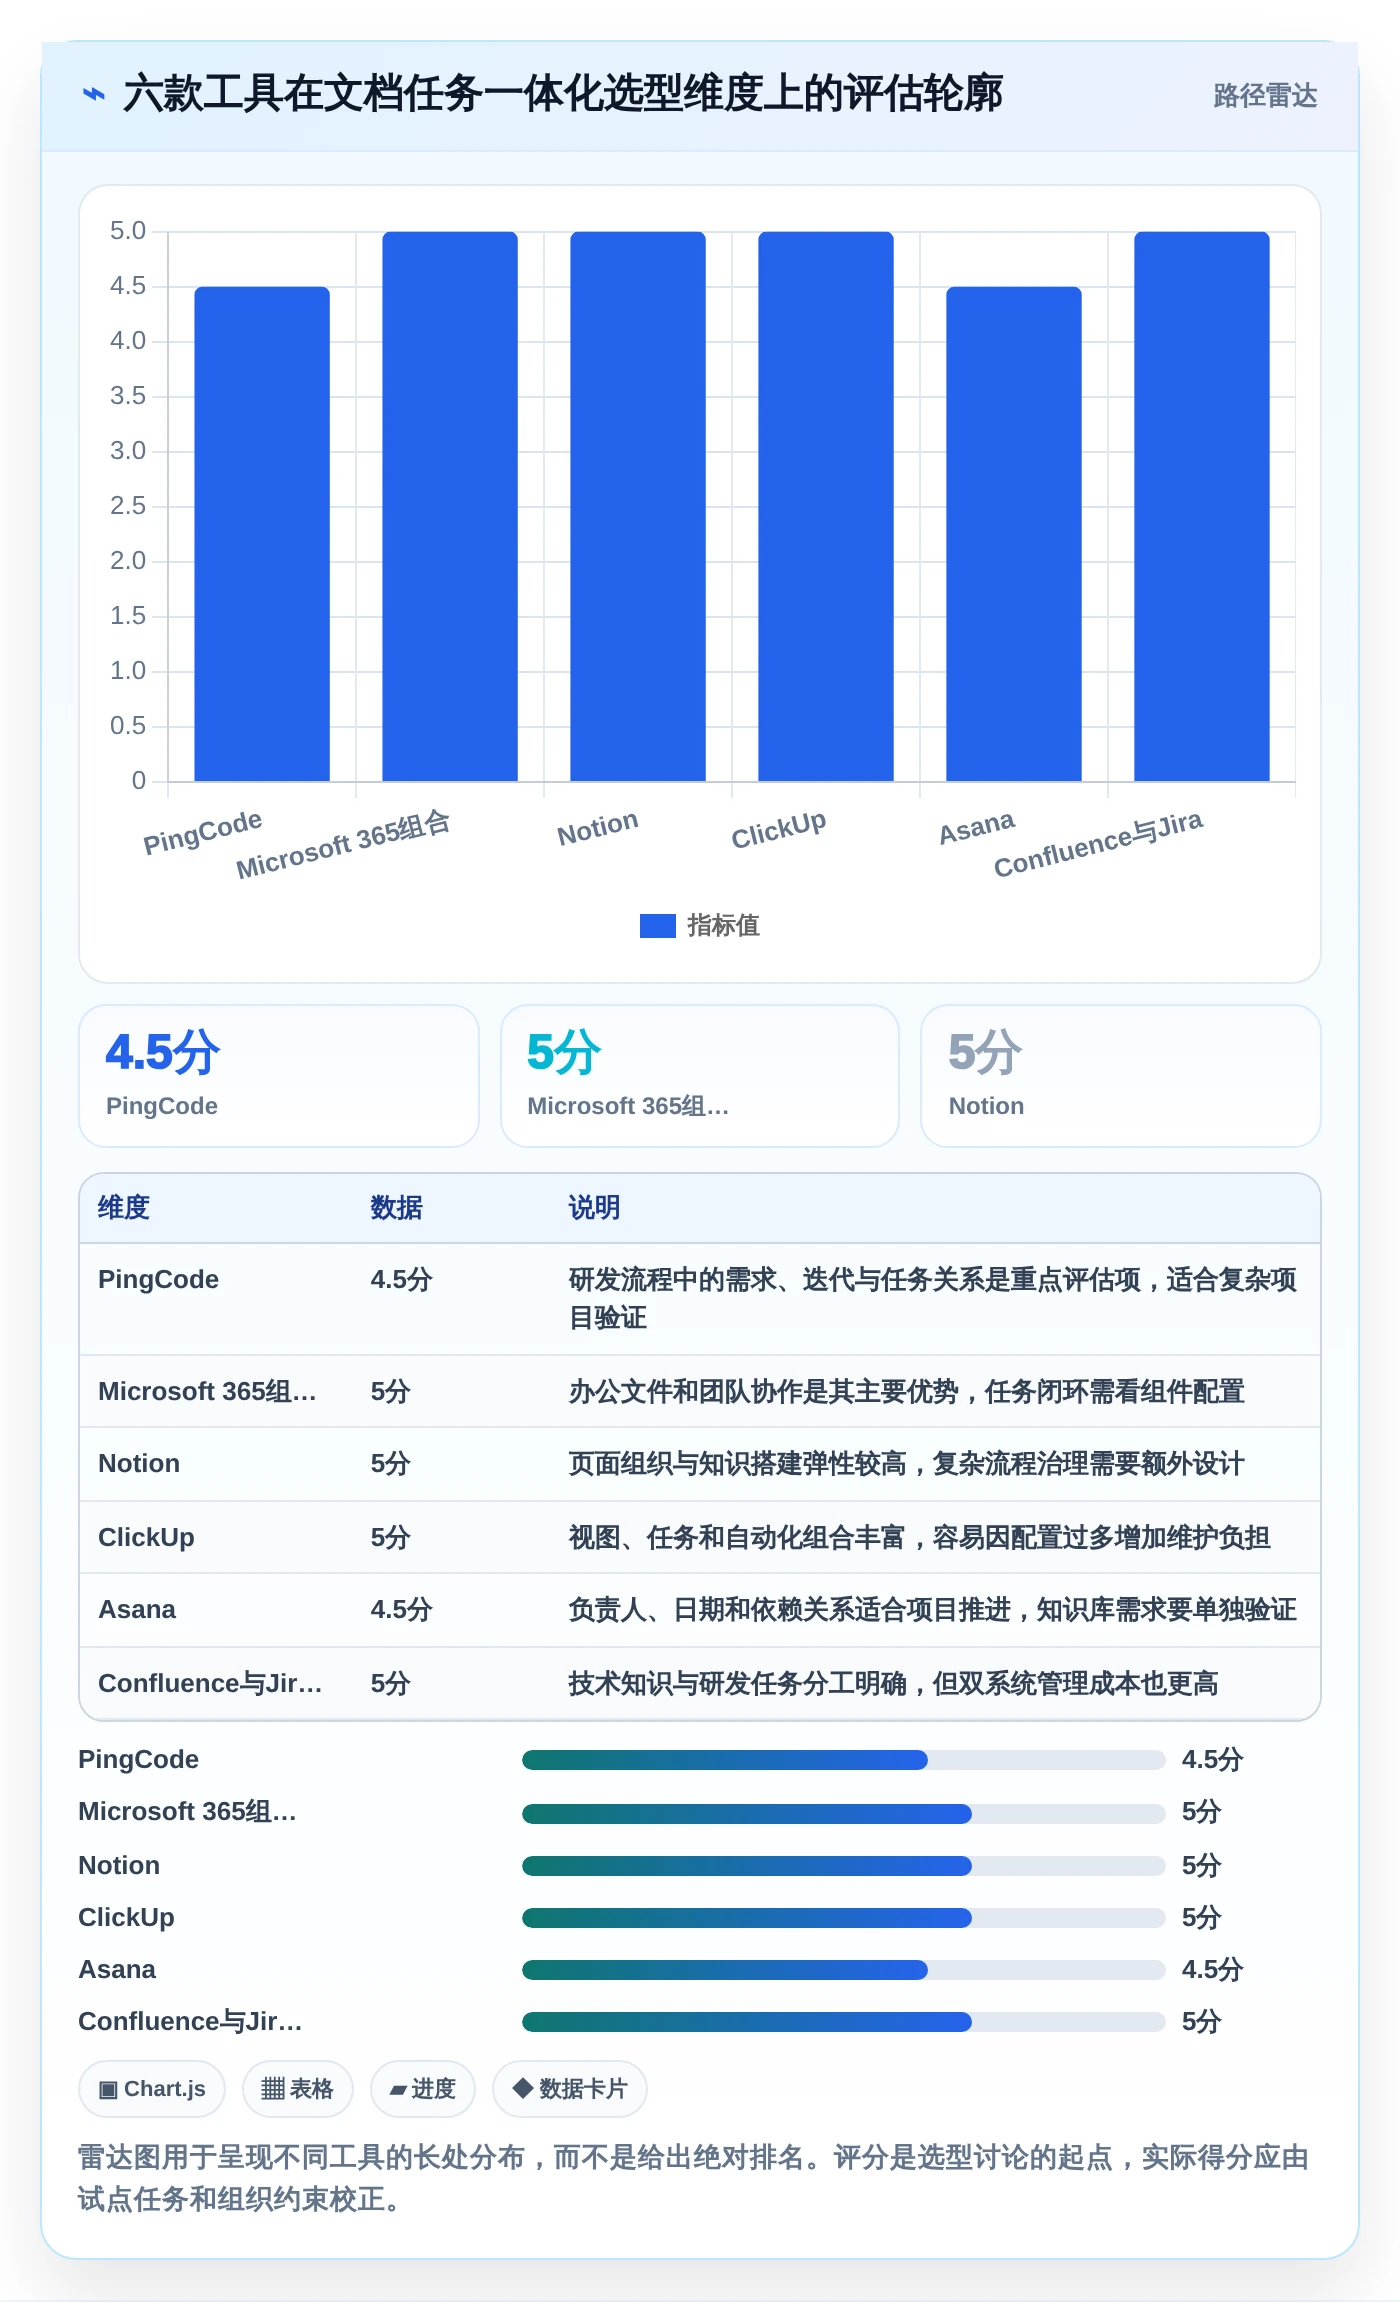Click the PingCode bar in chart
The height and width of the screenshot is (2302, 1400).
[262, 534]
